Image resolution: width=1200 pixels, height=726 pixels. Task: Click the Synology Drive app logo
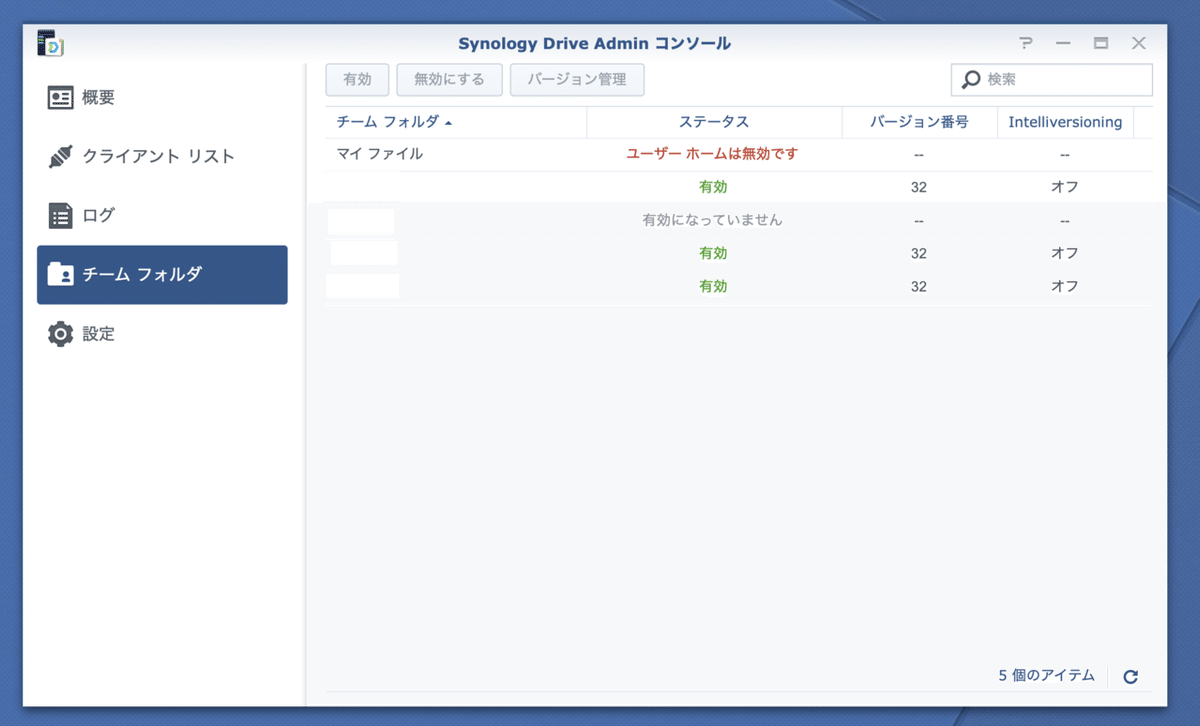(50, 44)
